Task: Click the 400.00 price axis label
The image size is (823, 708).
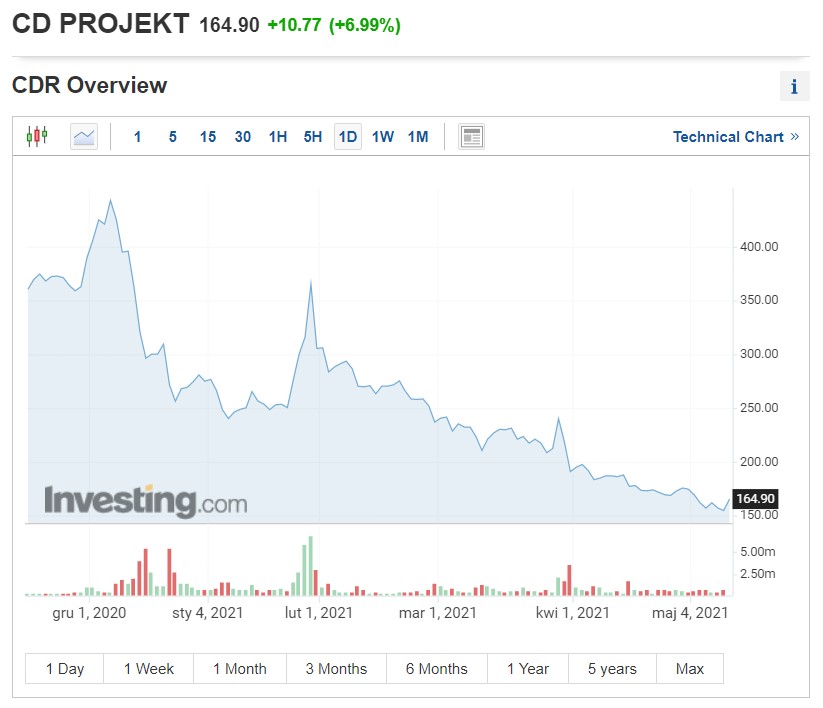Action: [x=759, y=247]
